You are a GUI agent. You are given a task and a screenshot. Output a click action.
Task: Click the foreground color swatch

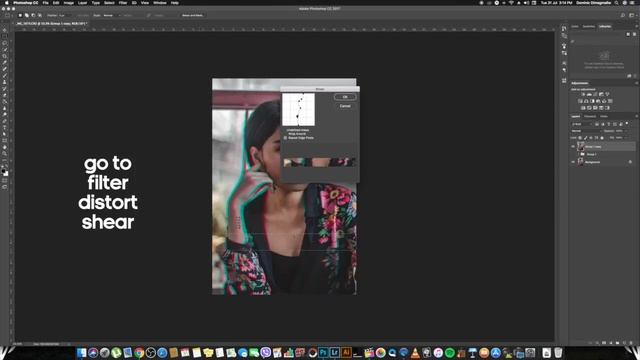(x=4, y=171)
